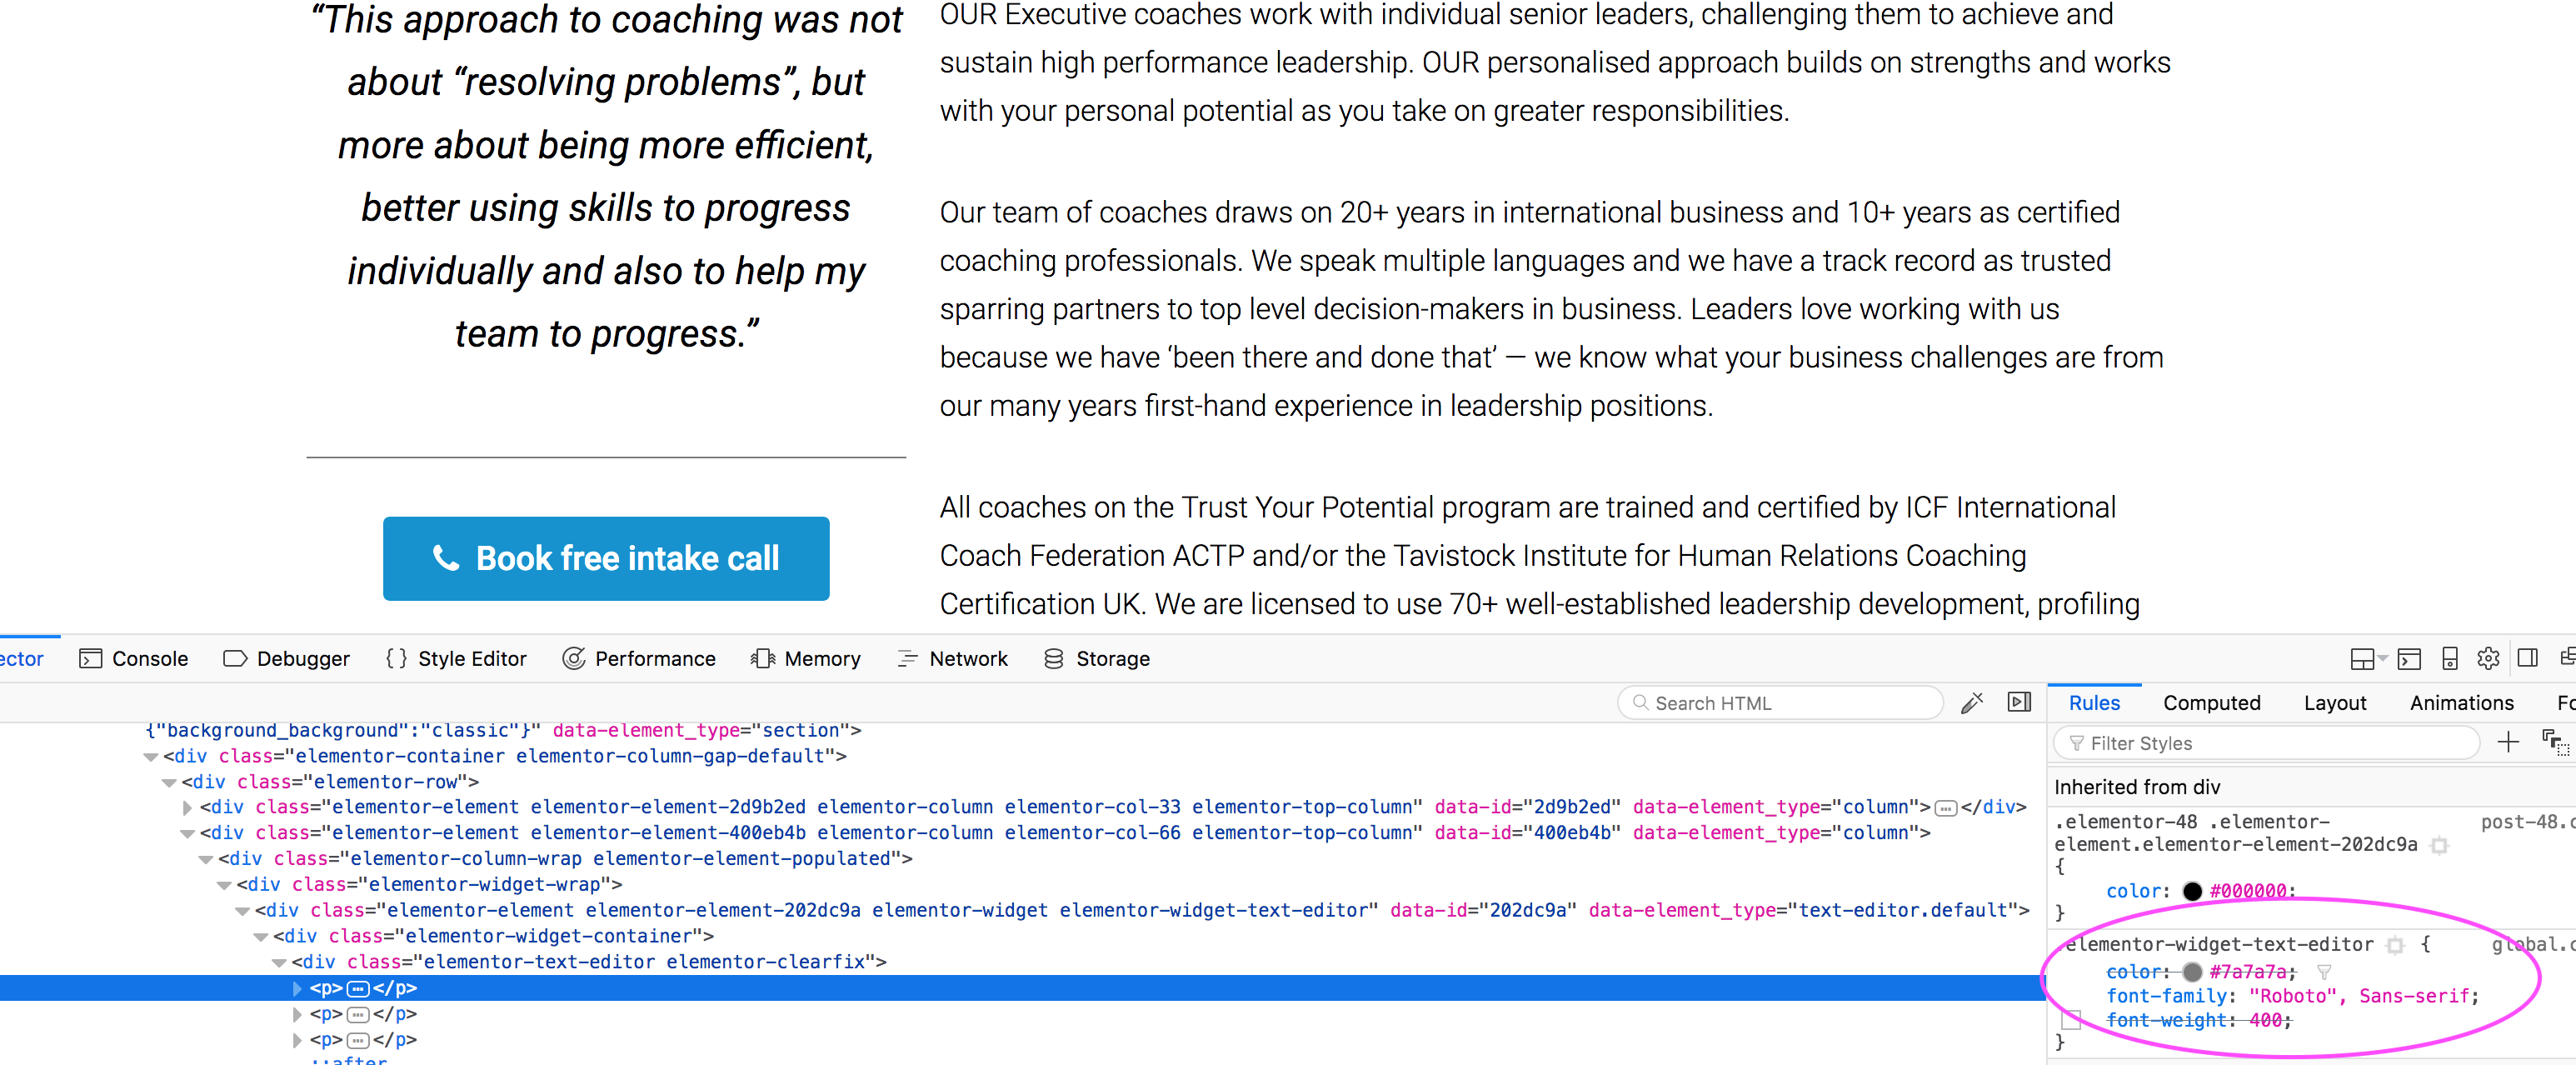Open the developer tools settings gear
The height and width of the screenshot is (1065, 2576).
(x=2488, y=659)
